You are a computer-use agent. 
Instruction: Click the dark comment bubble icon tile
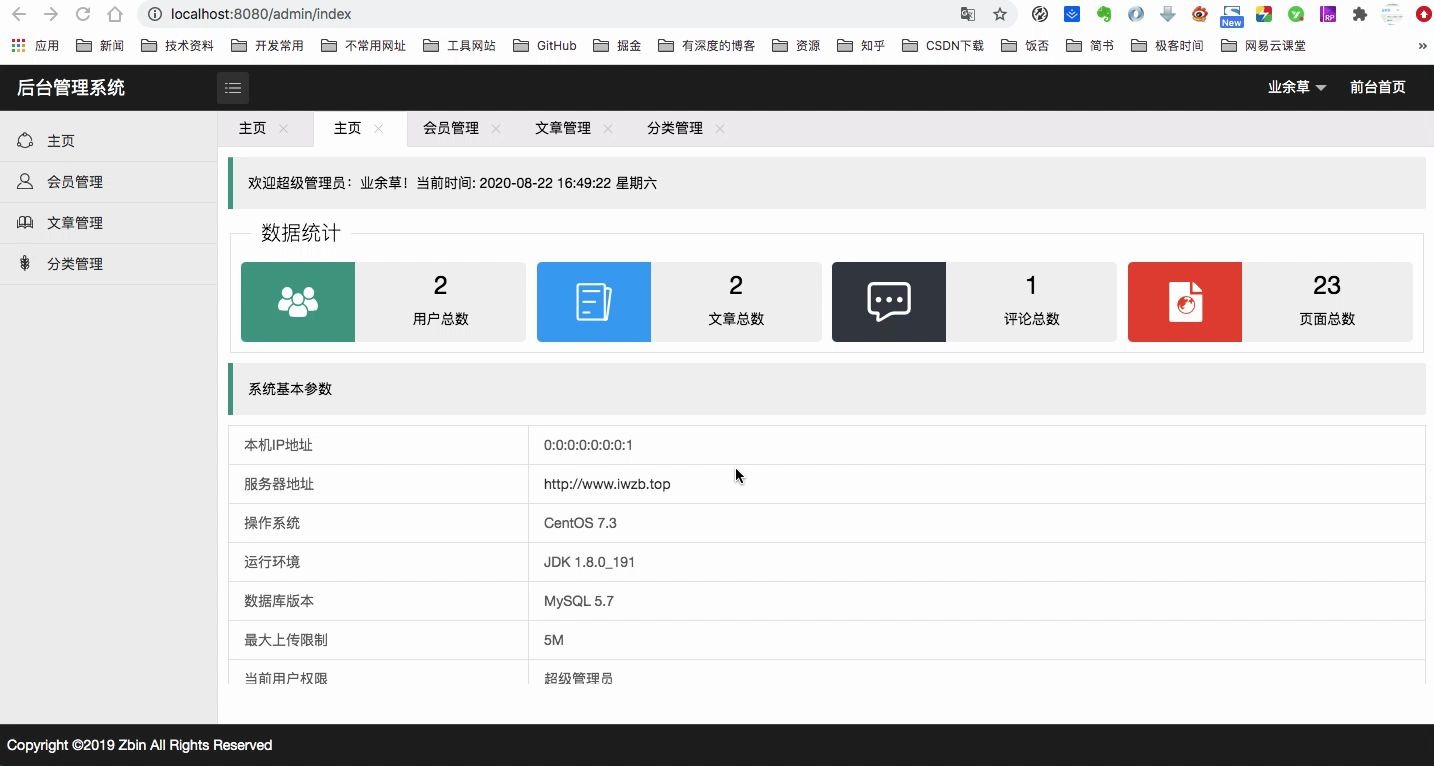889,302
